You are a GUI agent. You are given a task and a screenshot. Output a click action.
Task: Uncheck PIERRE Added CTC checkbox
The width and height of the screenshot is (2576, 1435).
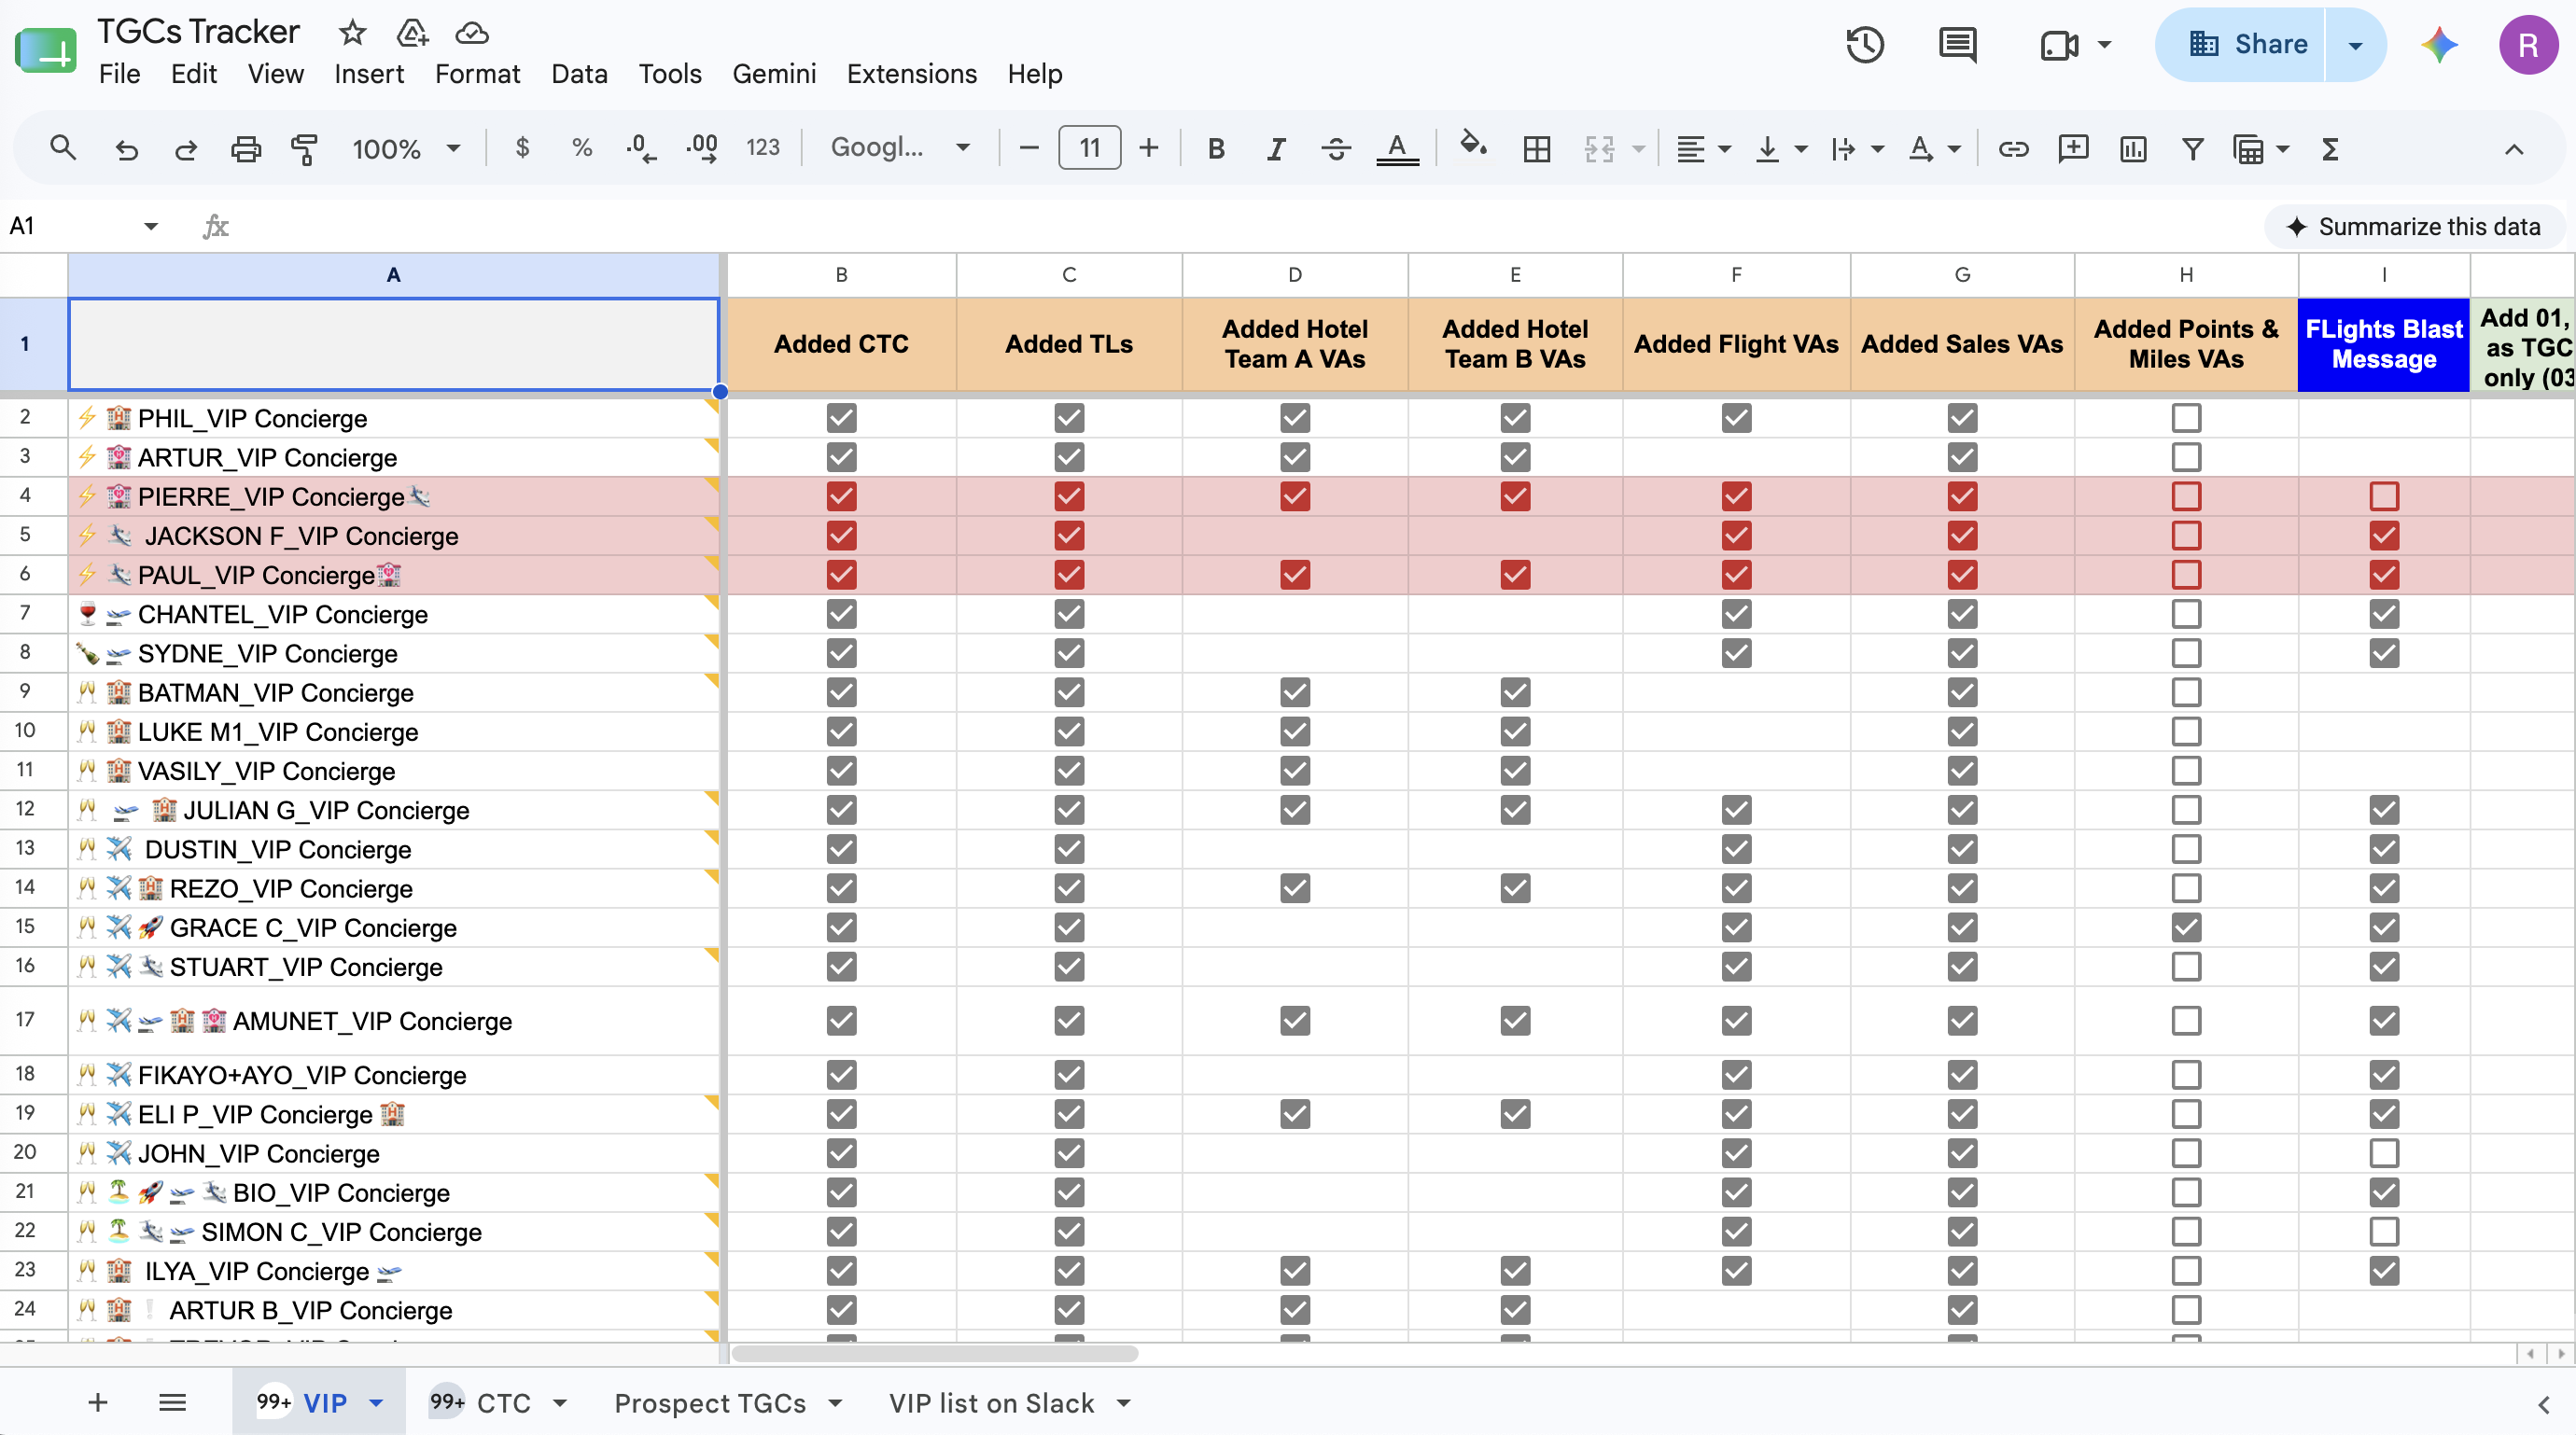841,496
